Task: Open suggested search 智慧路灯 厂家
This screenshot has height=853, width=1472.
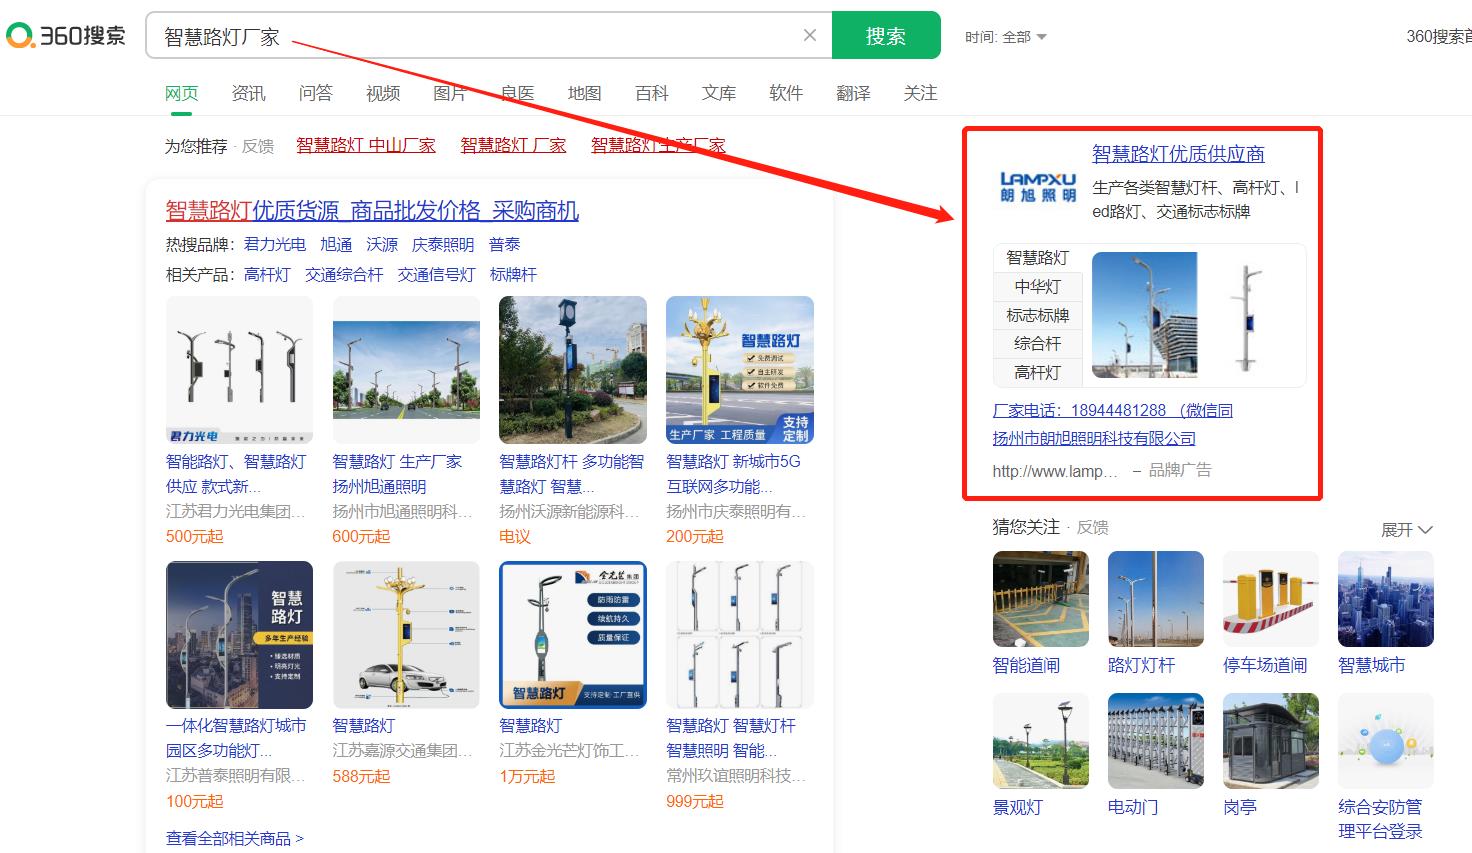Action: point(513,145)
